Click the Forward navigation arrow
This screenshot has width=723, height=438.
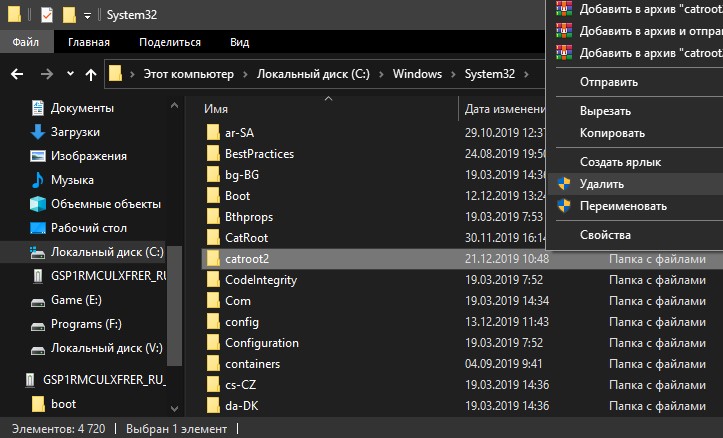click(47, 74)
